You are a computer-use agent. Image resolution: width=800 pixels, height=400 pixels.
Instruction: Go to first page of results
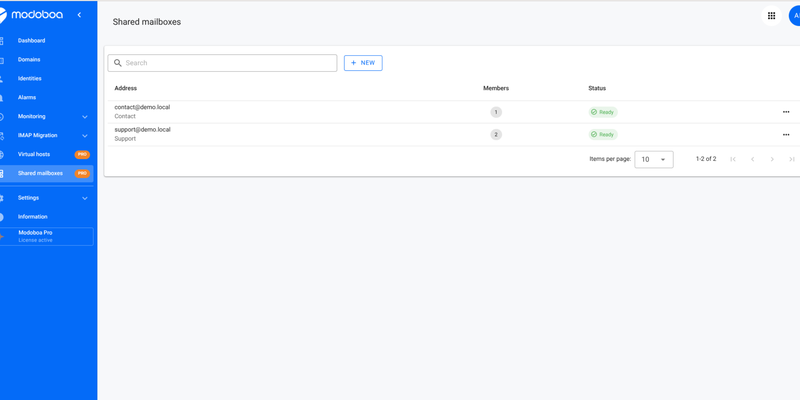click(733, 159)
